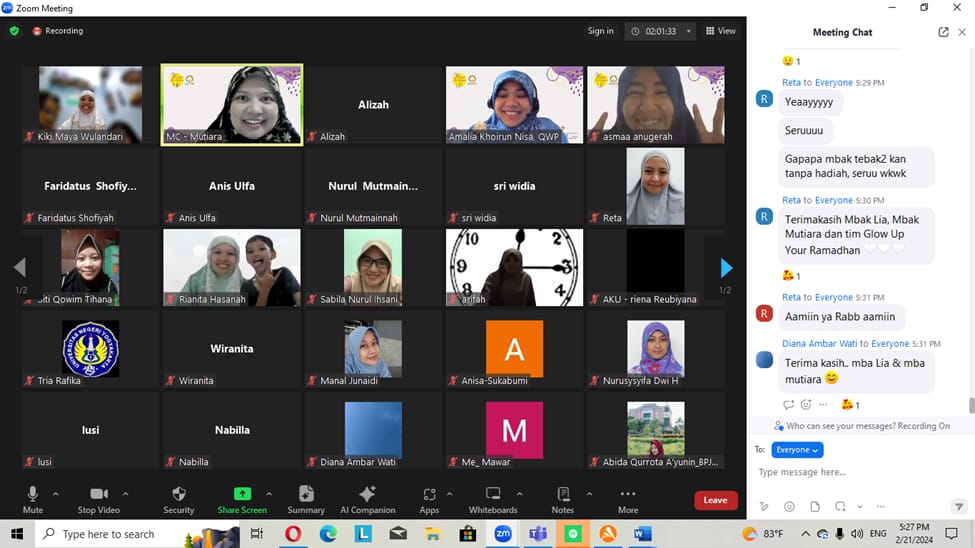
Task: Click the file attachment icon in chat
Action: (x=815, y=506)
